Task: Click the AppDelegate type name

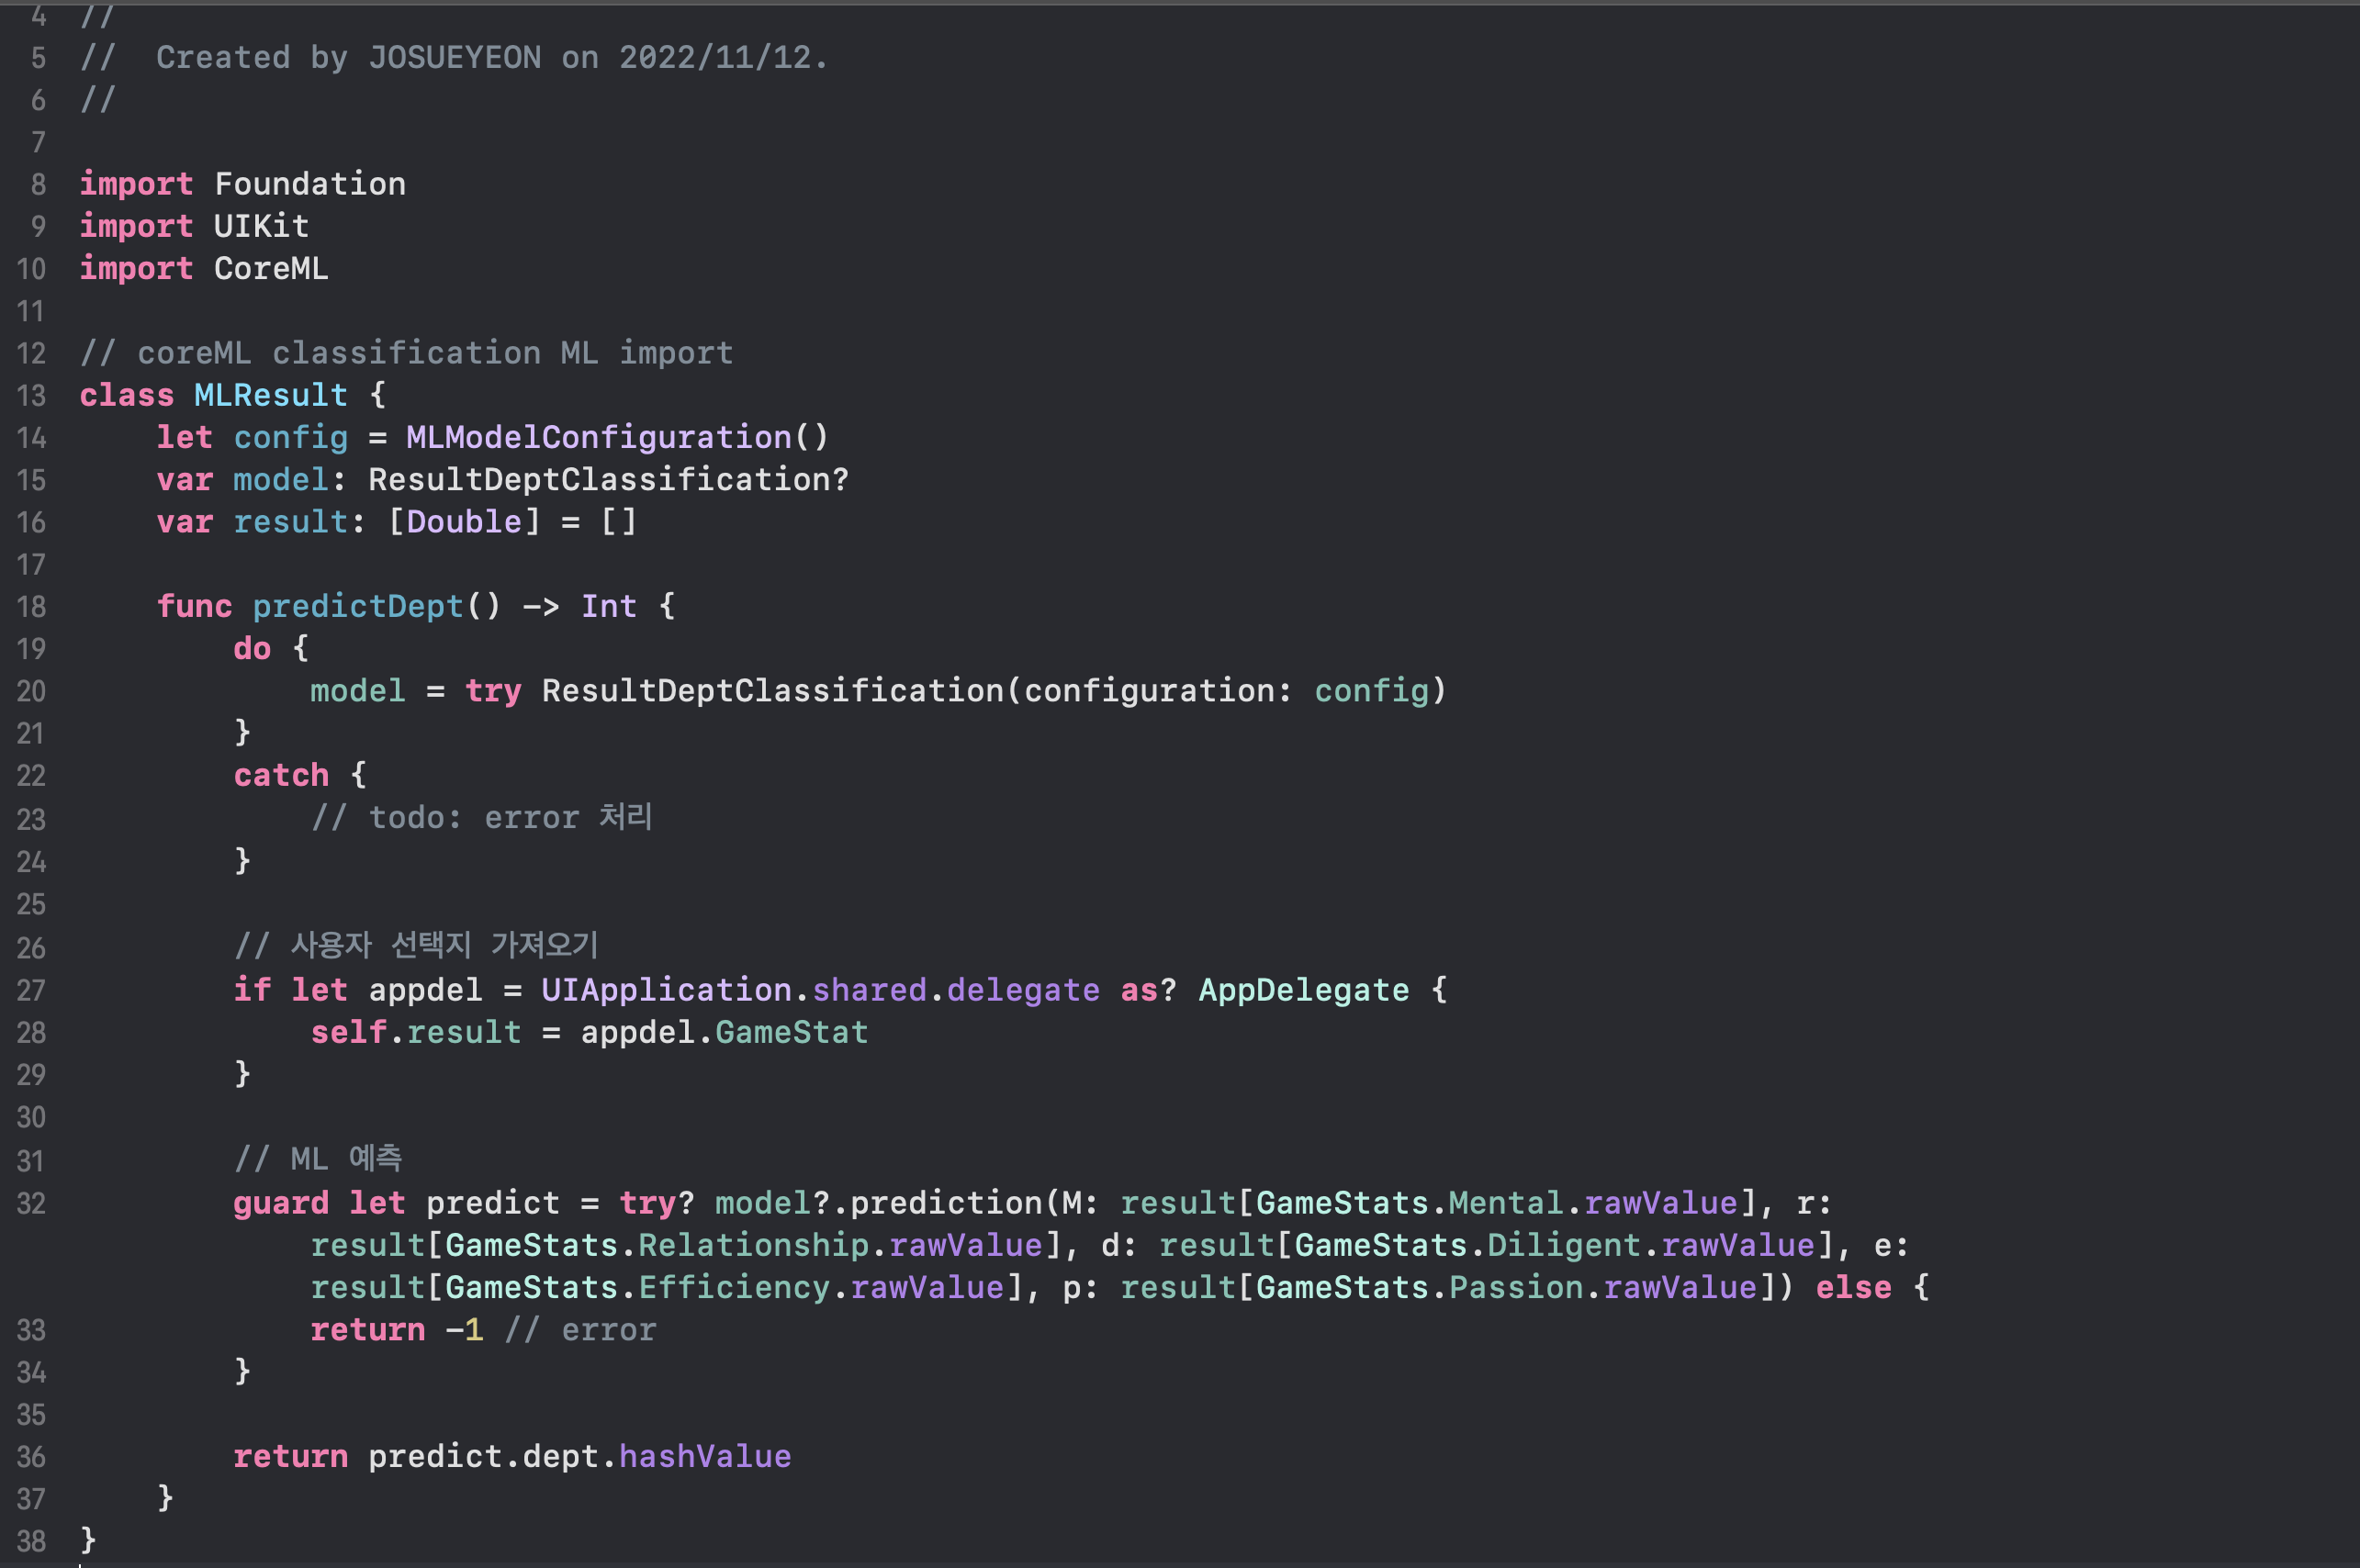Action: (x=1304, y=990)
